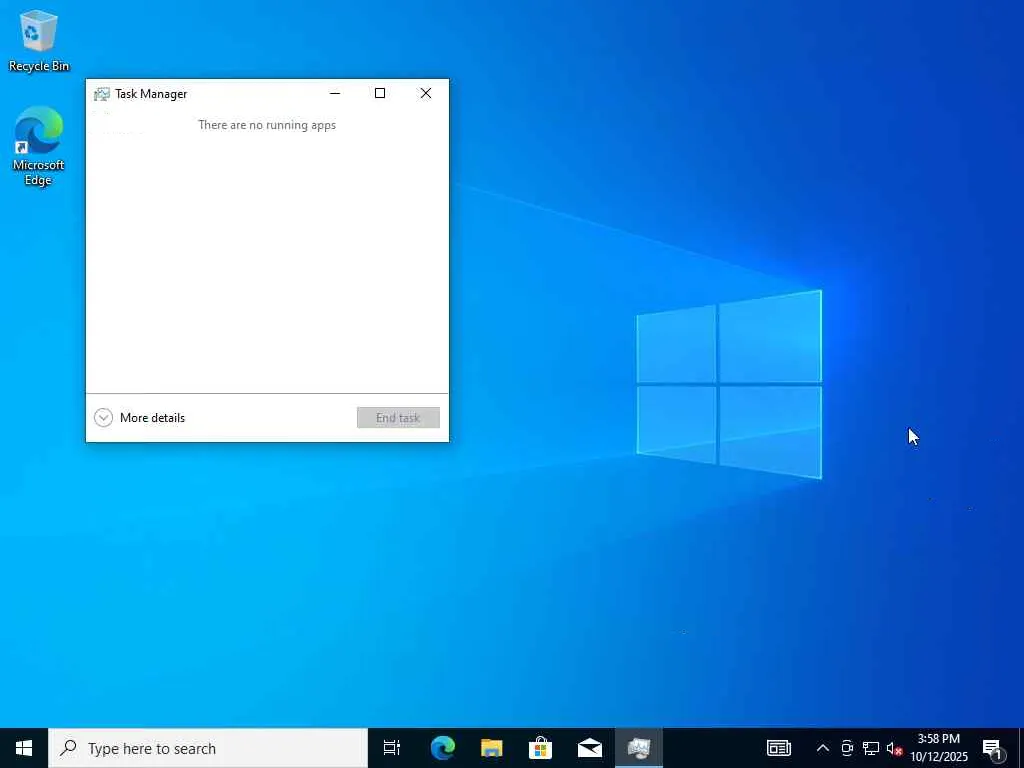Open File Explorer from the taskbar

tap(492, 748)
